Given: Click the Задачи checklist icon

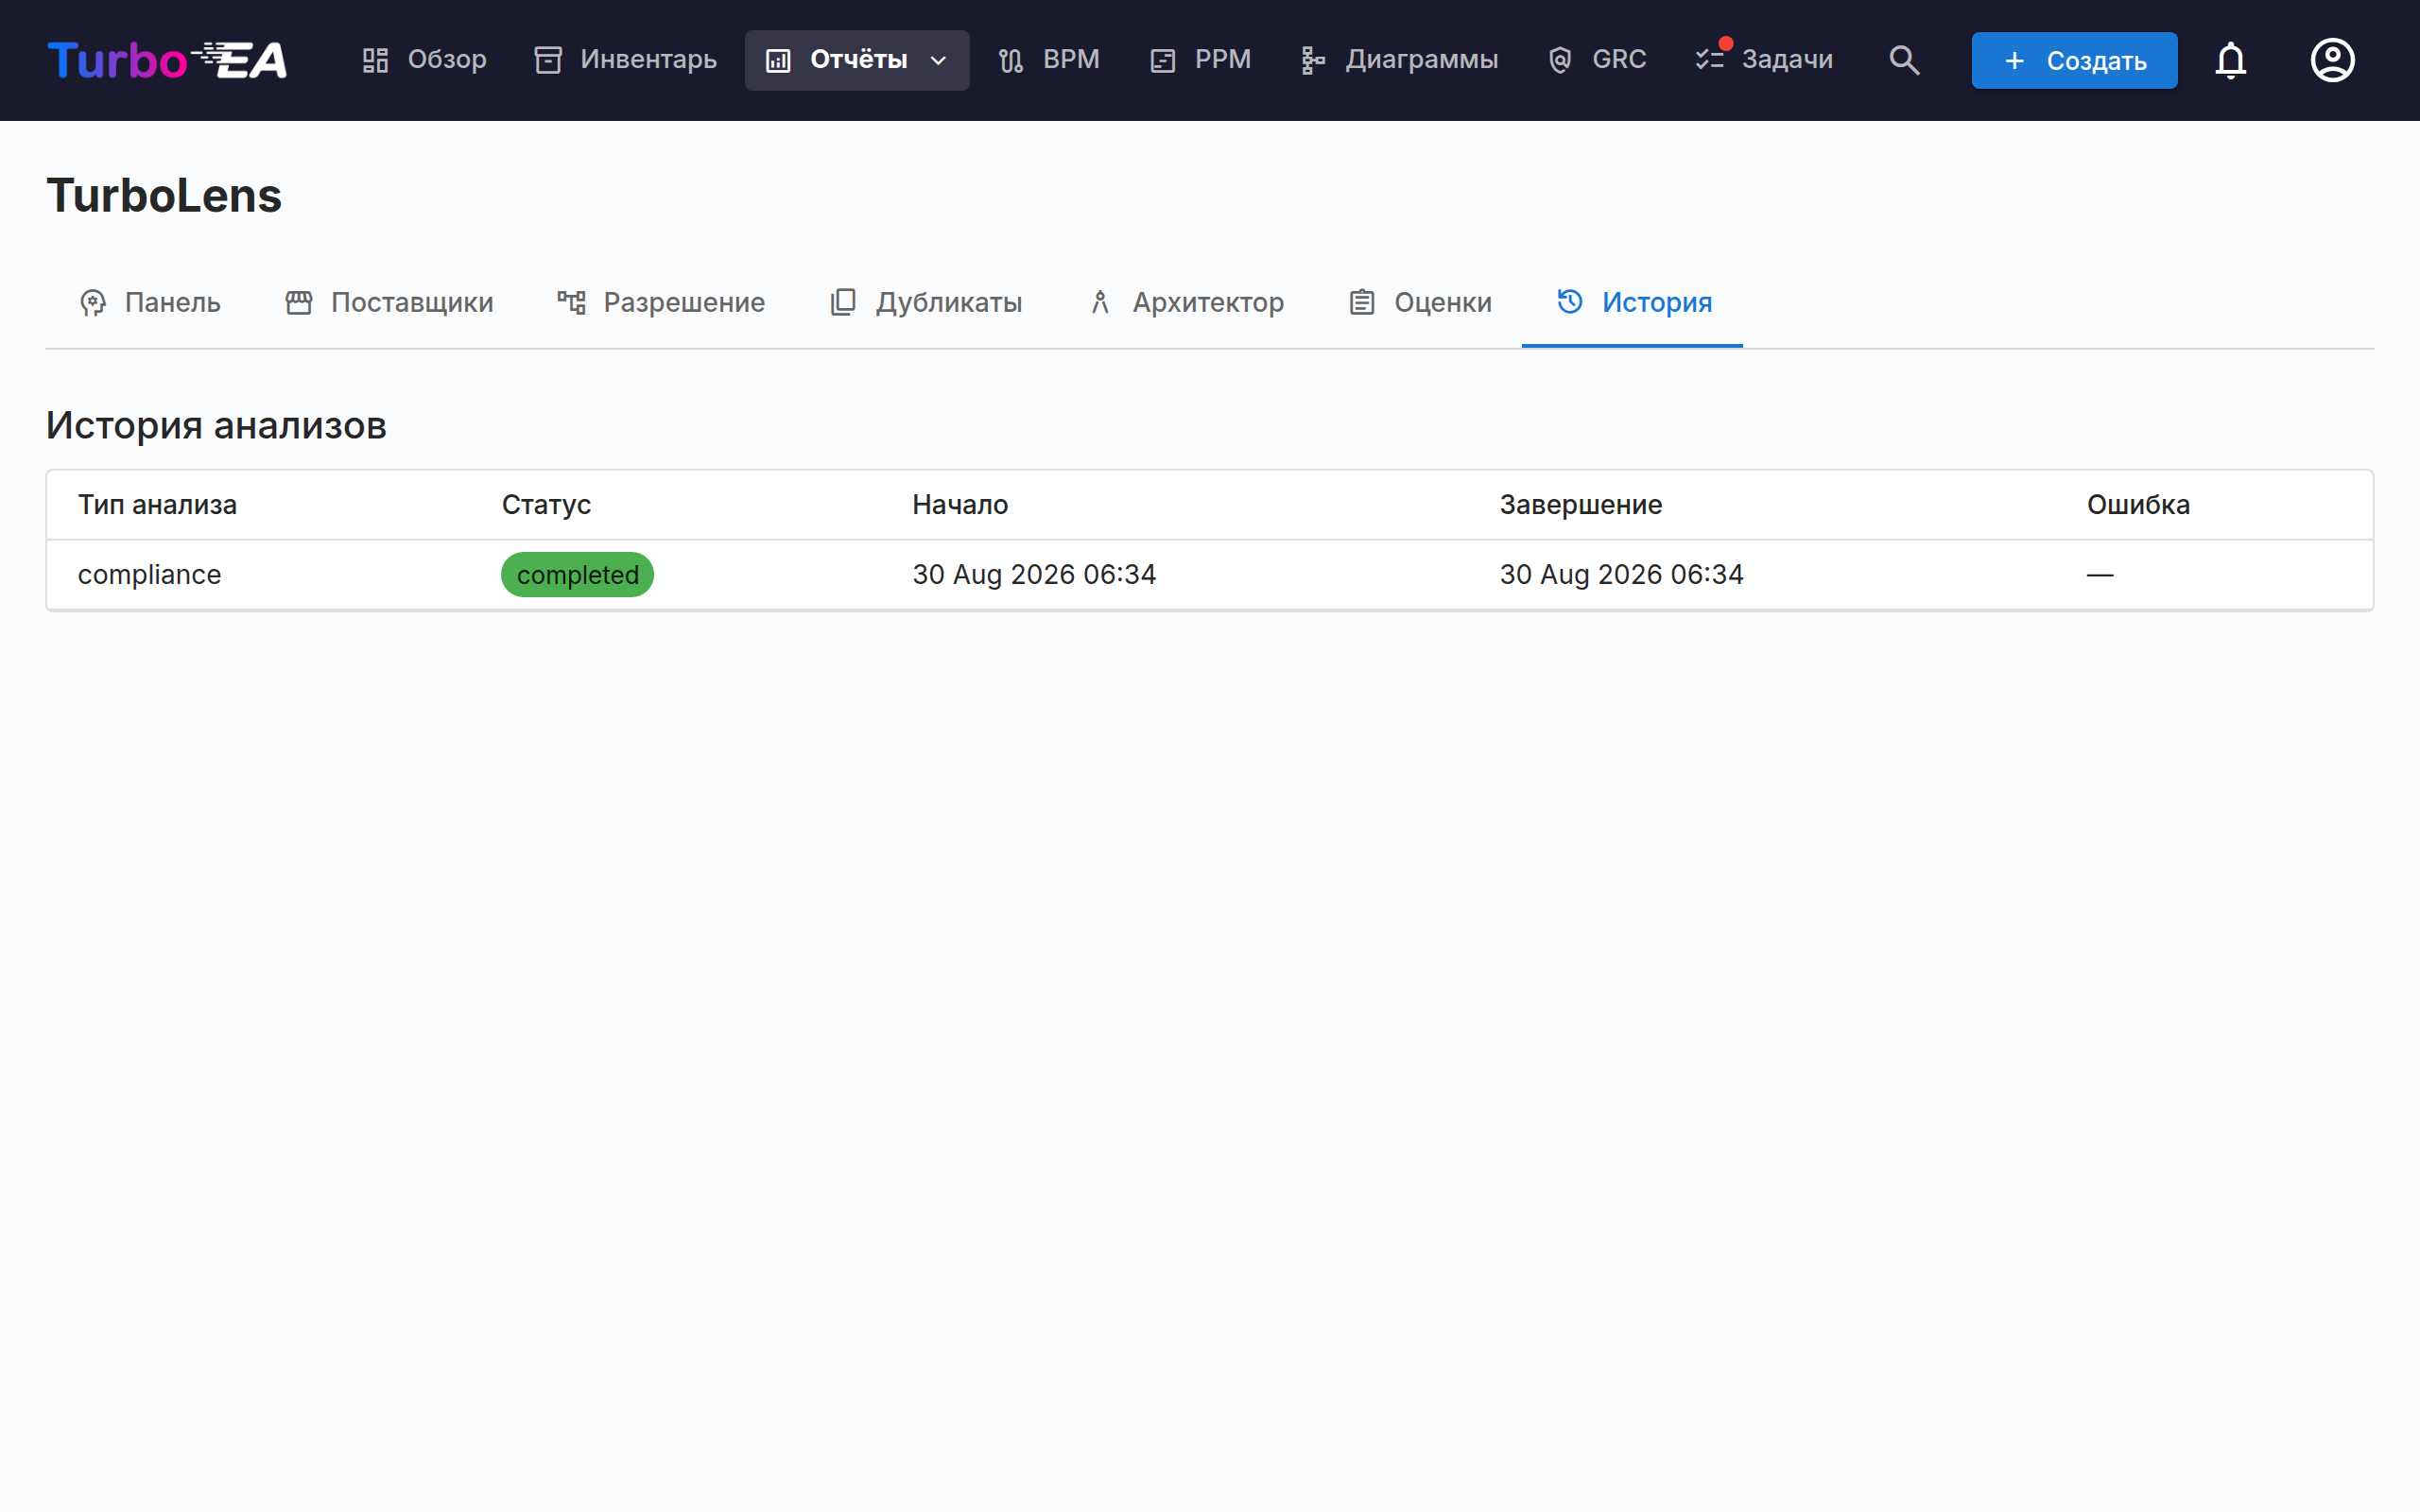Looking at the screenshot, I should click(x=1710, y=60).
